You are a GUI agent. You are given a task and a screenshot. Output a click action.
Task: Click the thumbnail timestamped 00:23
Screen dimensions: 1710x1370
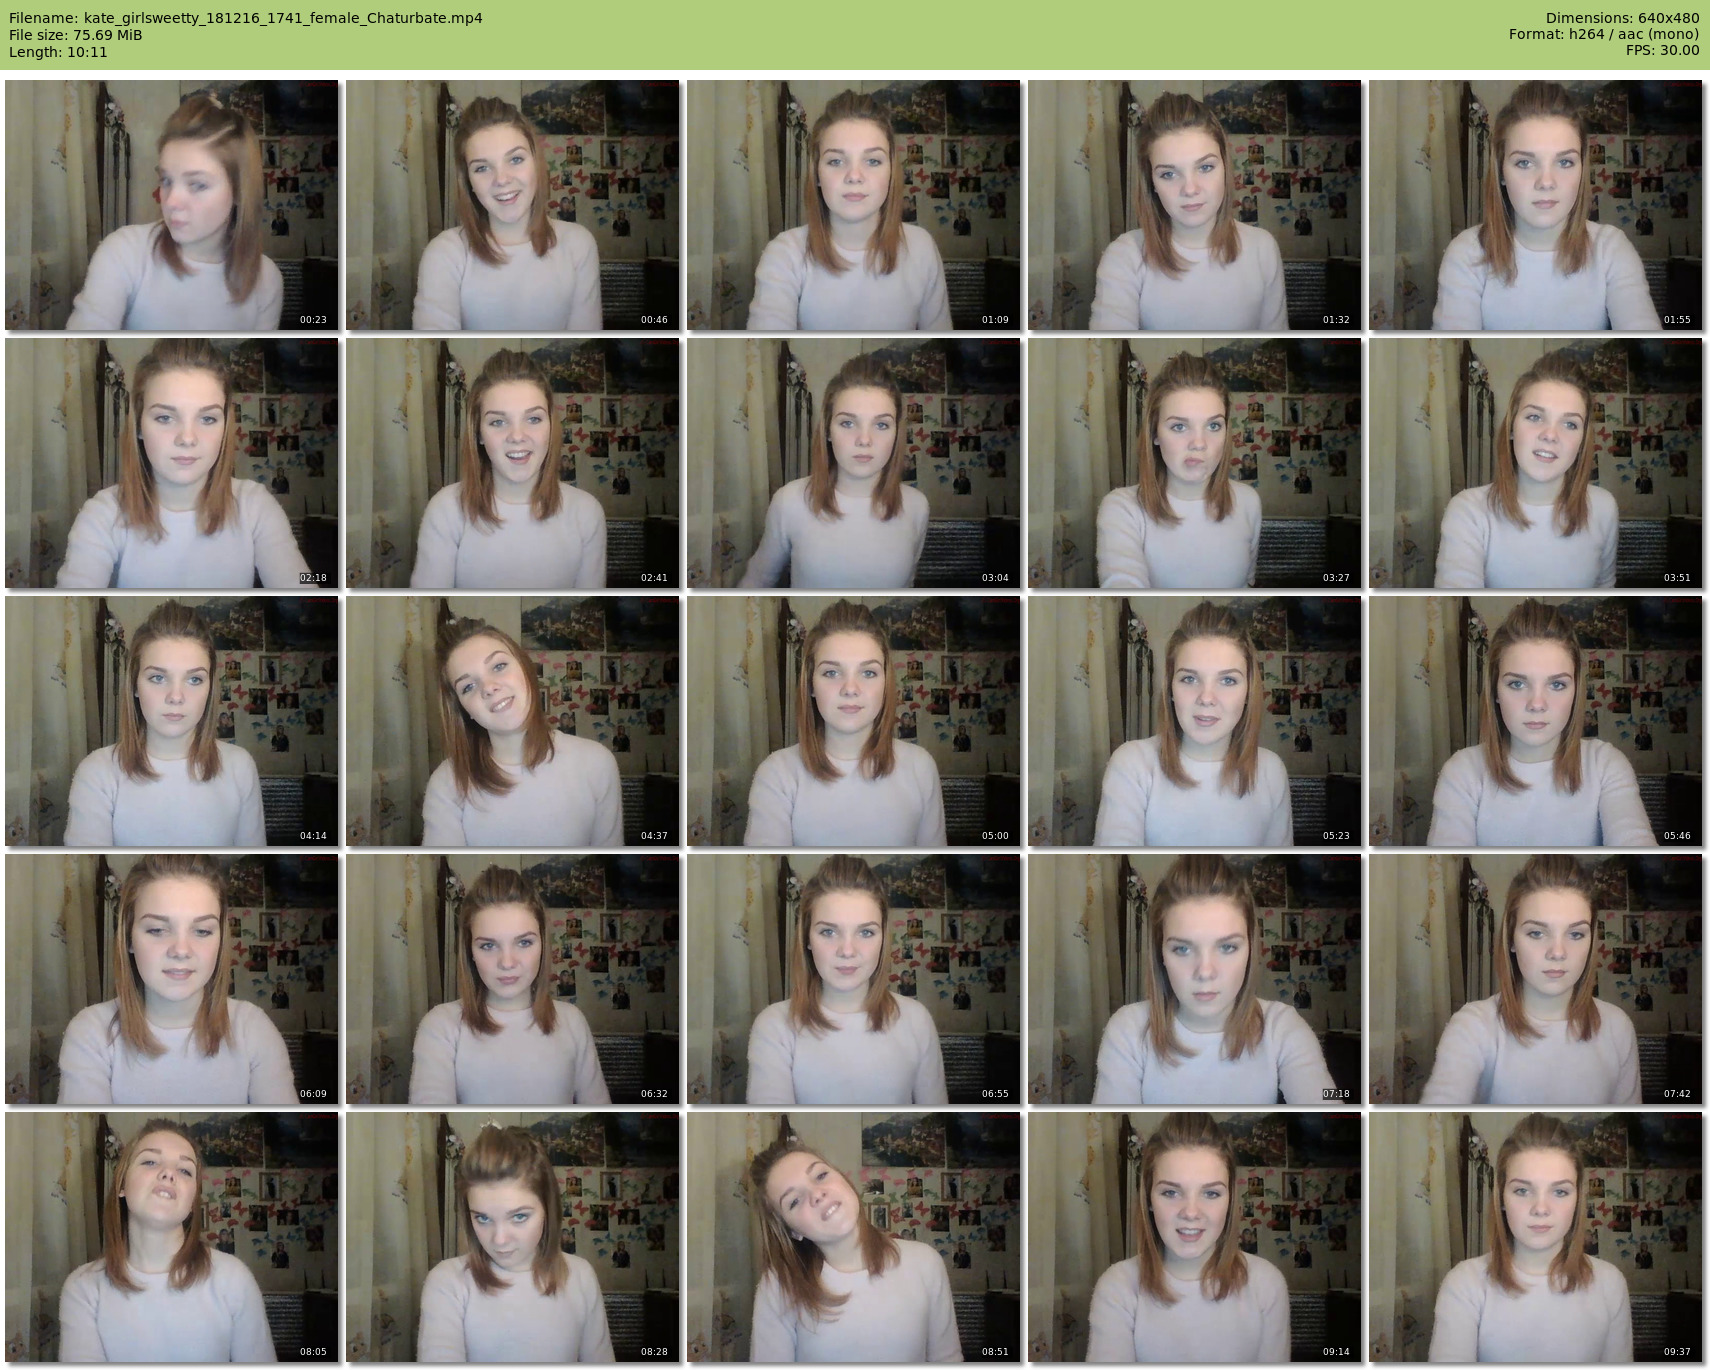click(171, 205)
